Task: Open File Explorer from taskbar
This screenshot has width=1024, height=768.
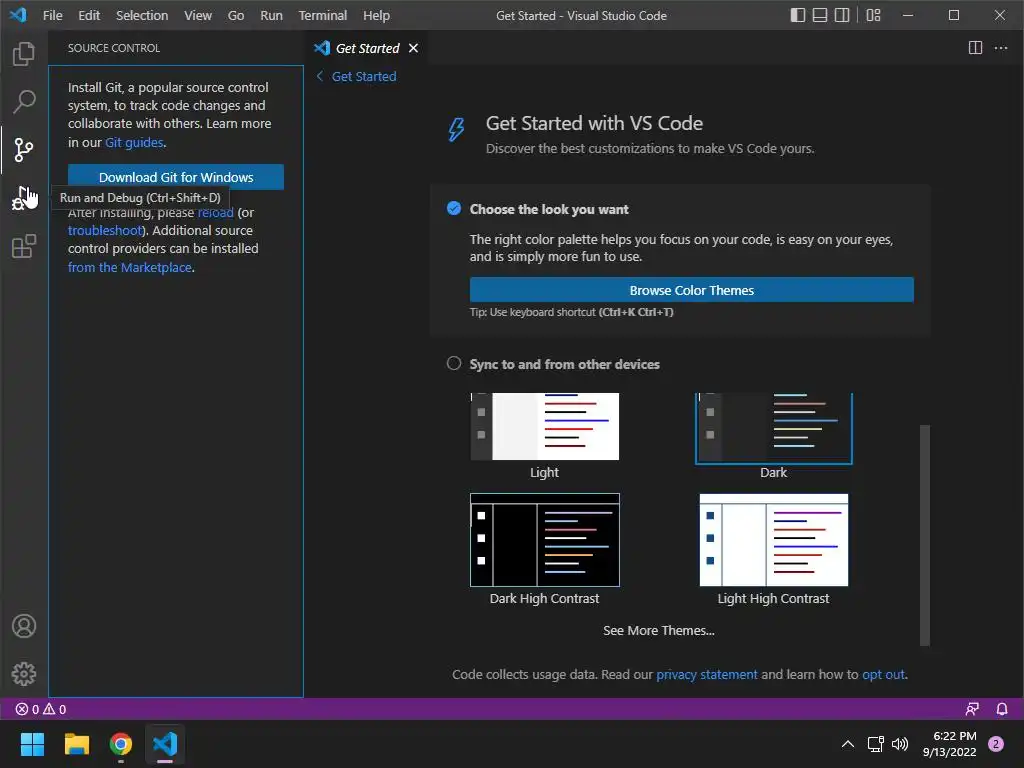Action: tap(76, 744)
